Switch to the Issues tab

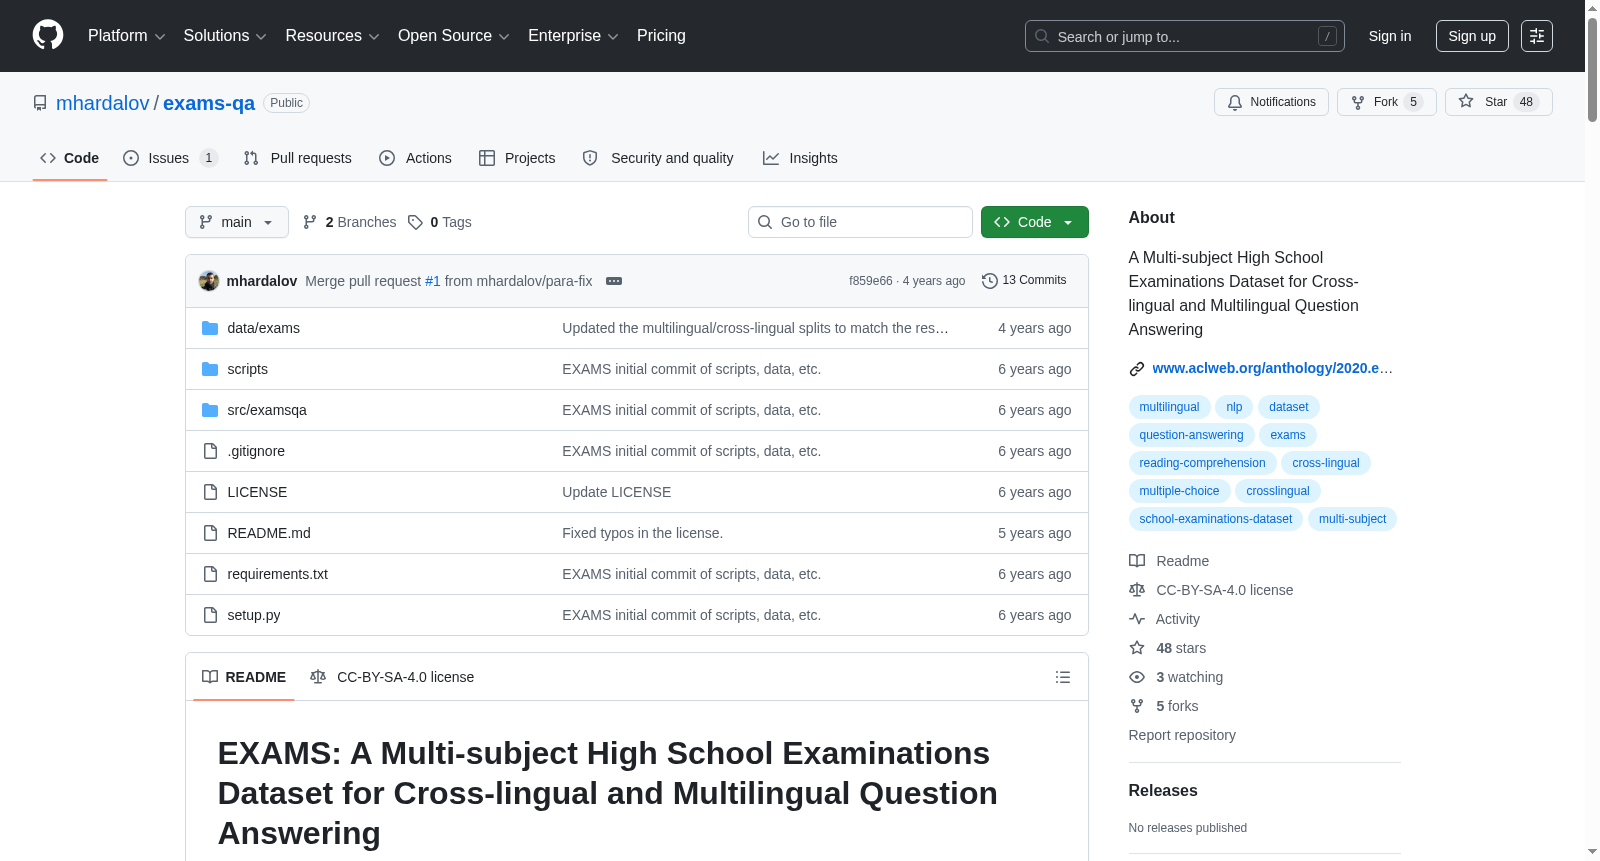170,158
